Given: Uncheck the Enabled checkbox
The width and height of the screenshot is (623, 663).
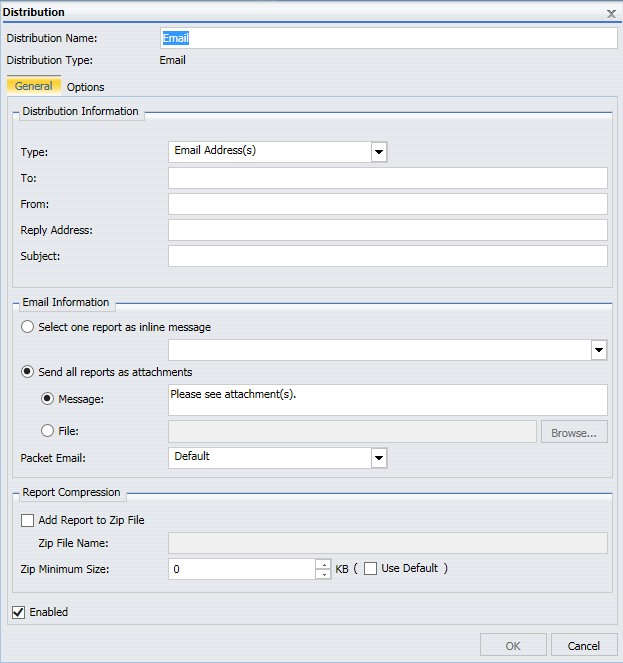Looking at the screenshot, I should [x=19, y=612].
